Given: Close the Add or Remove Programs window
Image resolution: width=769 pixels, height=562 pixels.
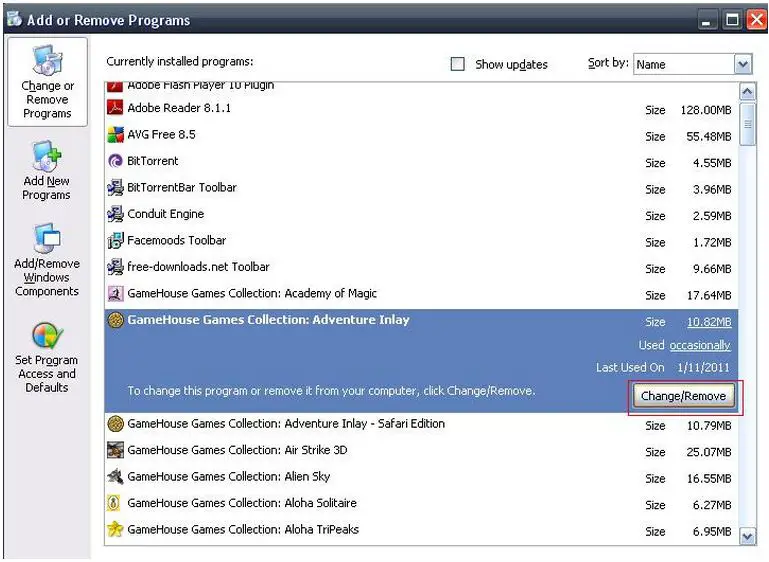Looking at the screenshot, I should [x=757, y=20].
